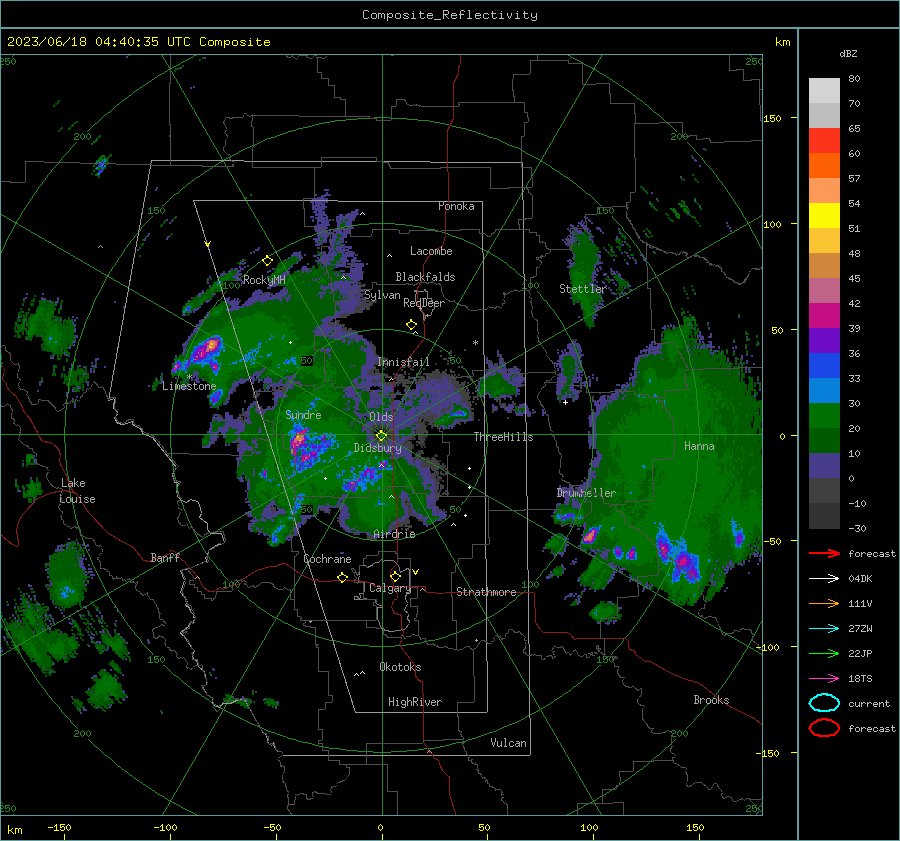This screenshot has width=900, height=841.
Task: Click the Banff town label
Action: click(165, 557)
